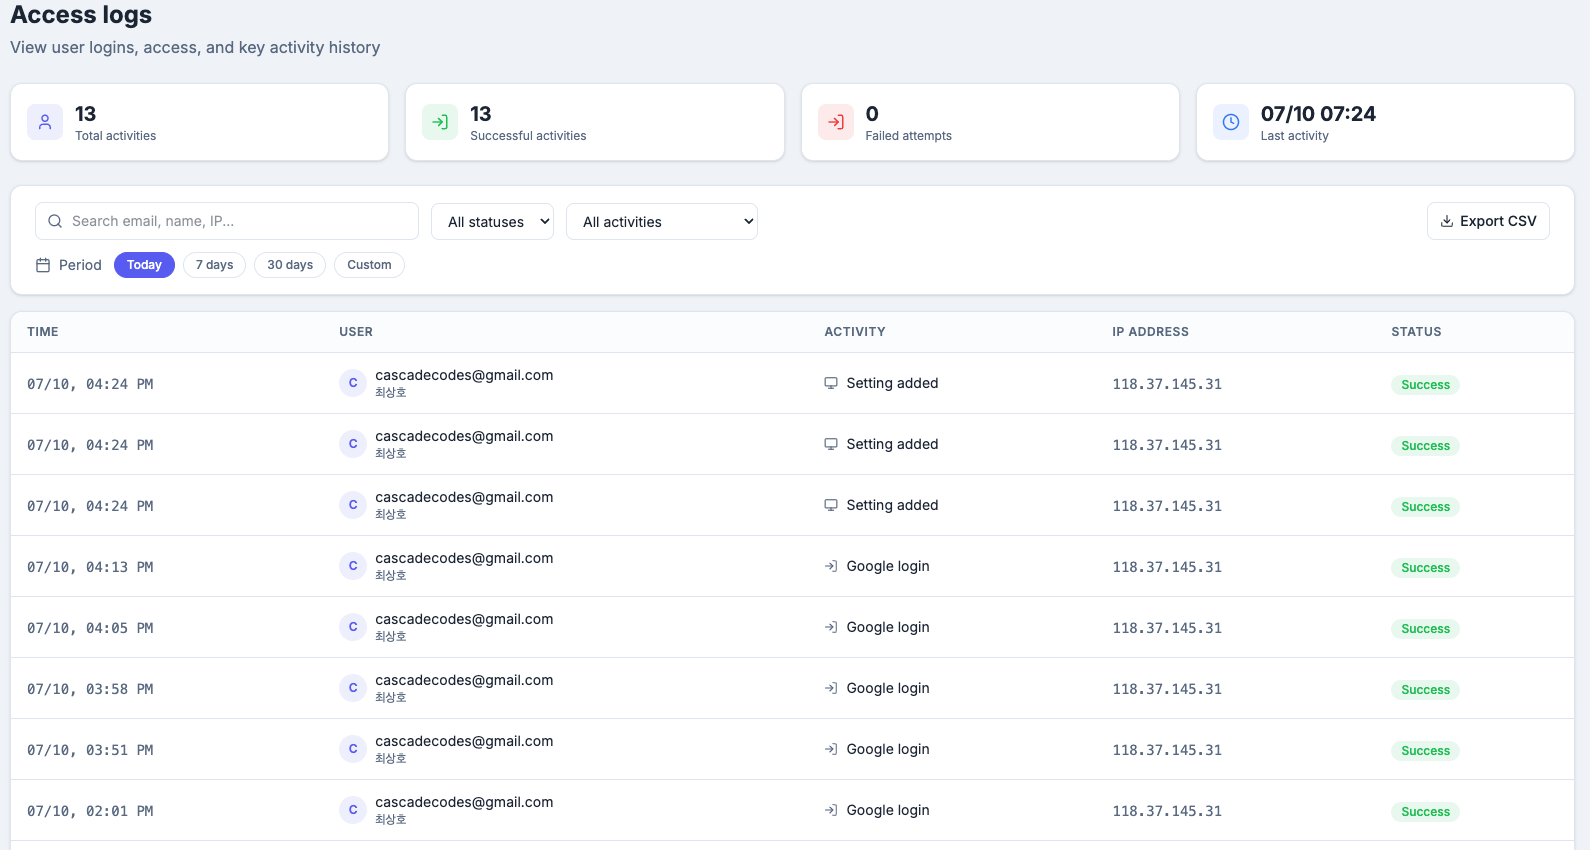Open the All activities dropdown
This screenshot has width=1590, height=850.
(x=662, y=222)
